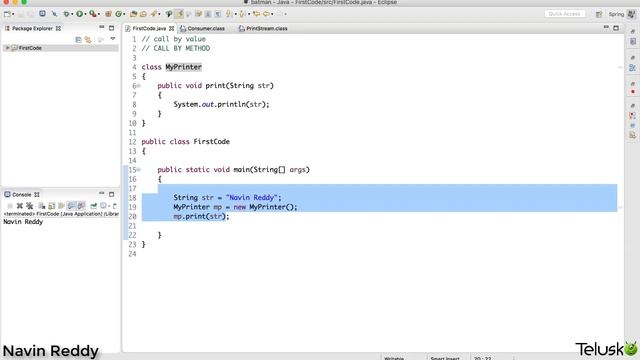The height and width of the screenshot is (360, 640).
Task: Click the Open Task icon next to Open Type
Action: click(x=143, y=14)
